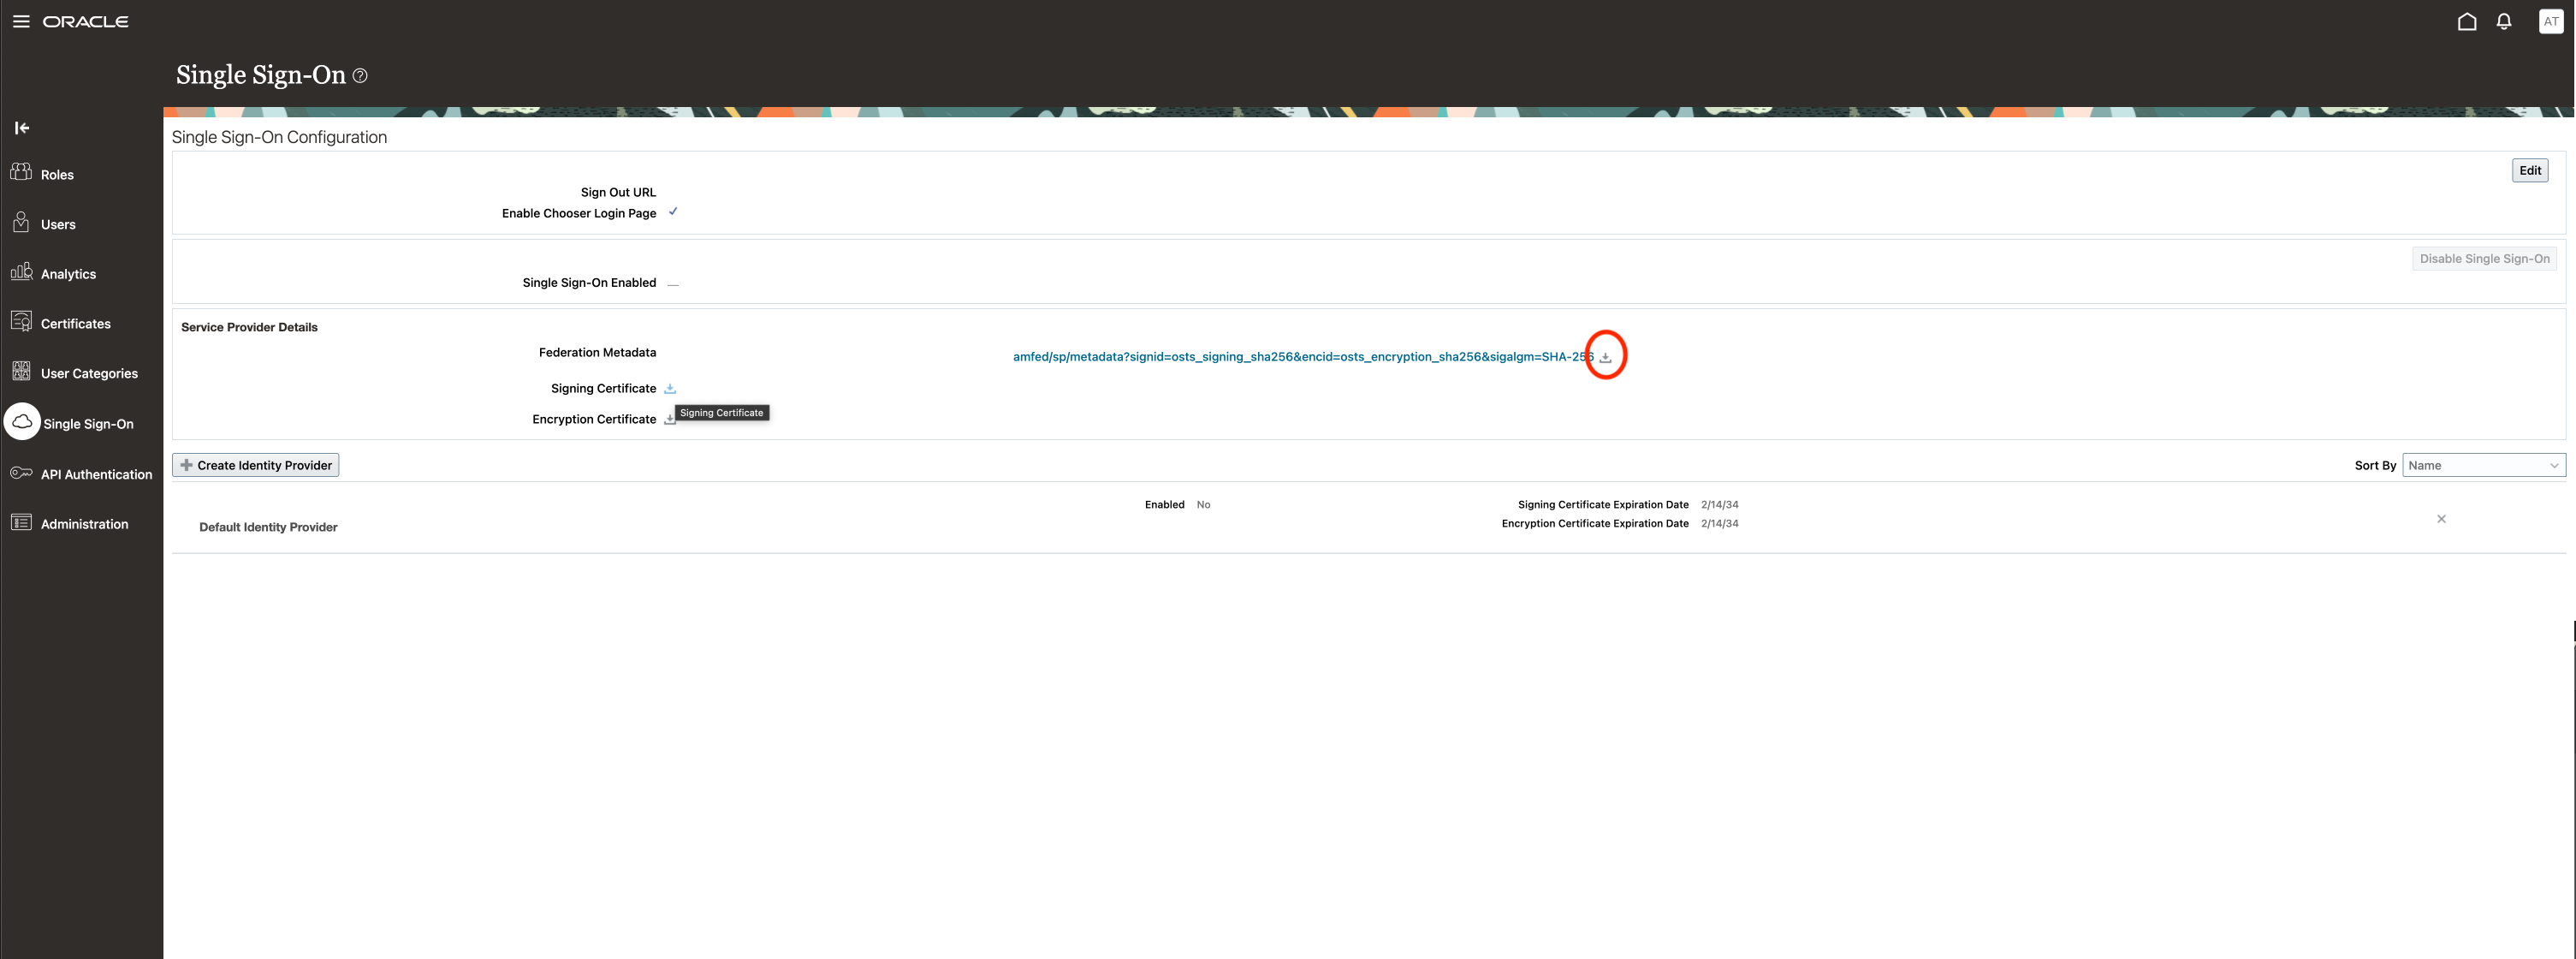Select API Authentication sidebar item

click(x=96, y=474)
